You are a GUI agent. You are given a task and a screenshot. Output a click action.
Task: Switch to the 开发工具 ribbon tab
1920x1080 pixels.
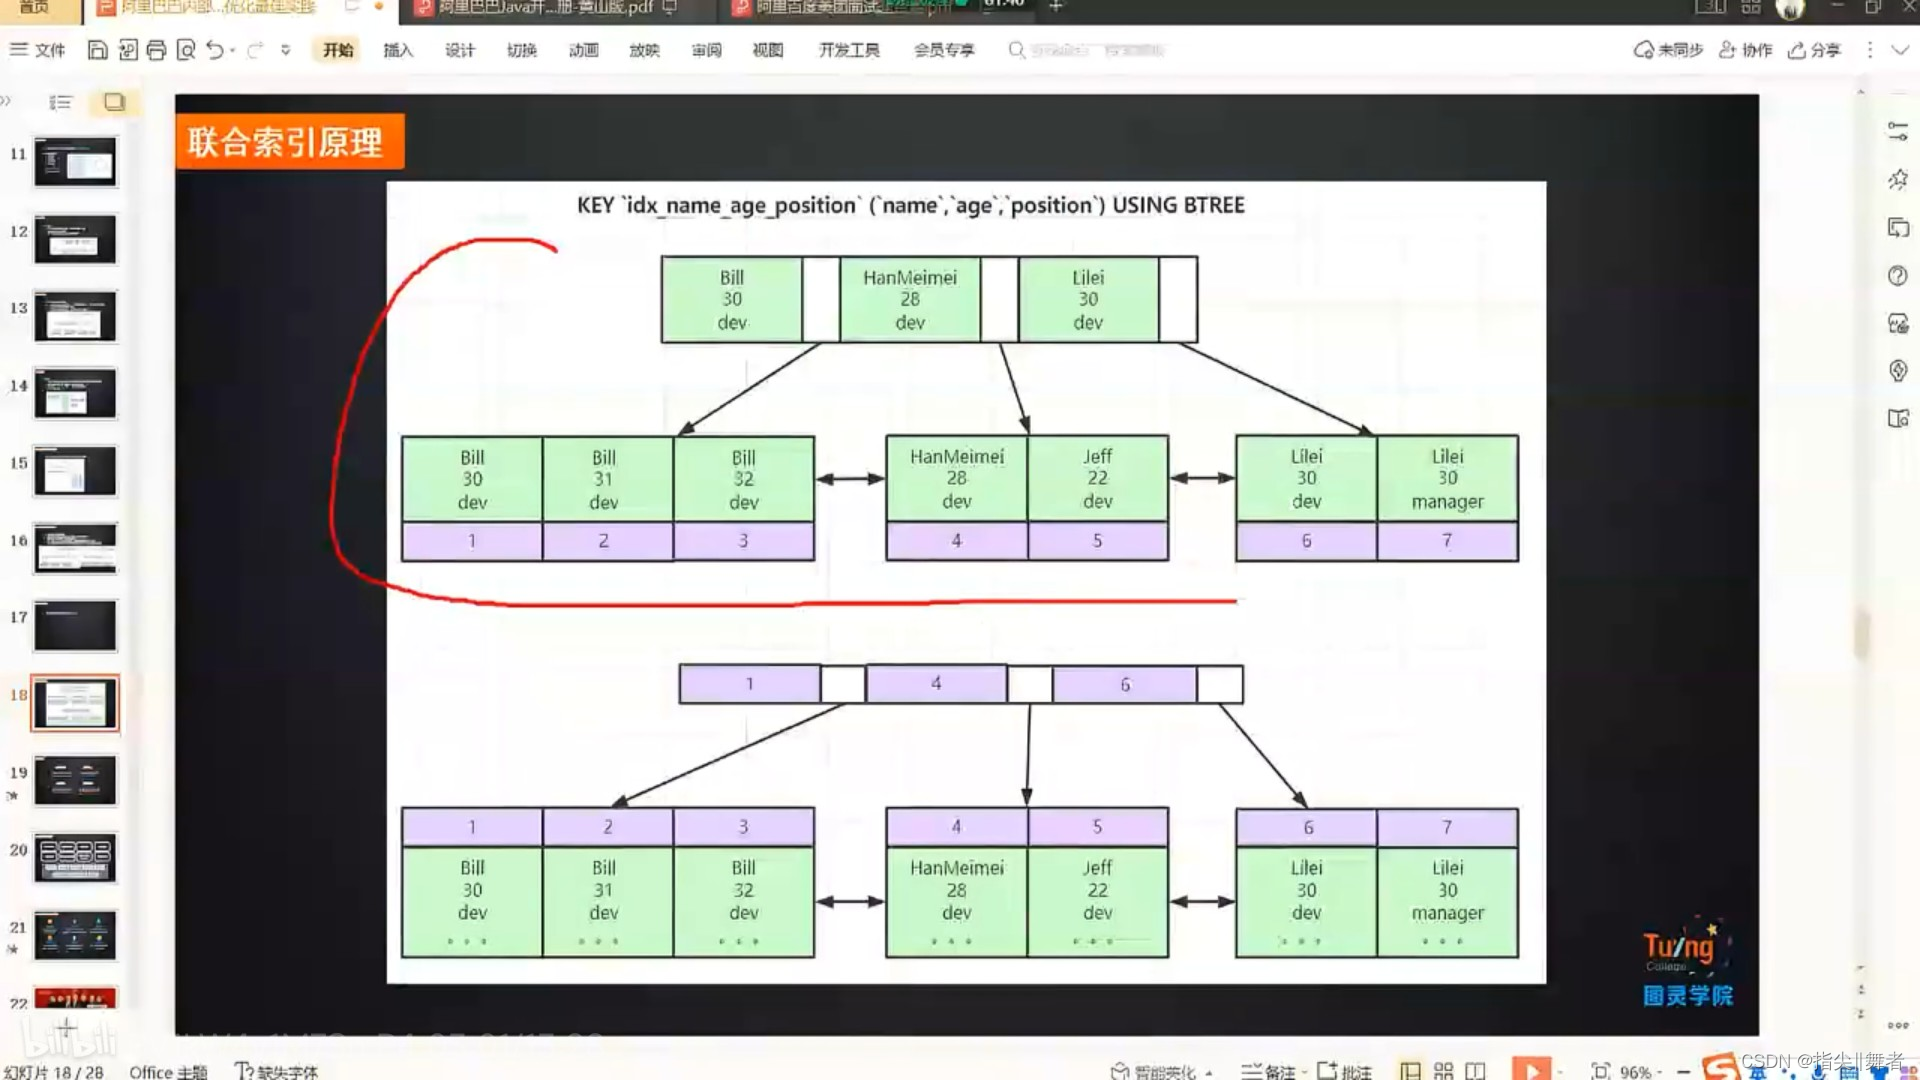(849, 50)
